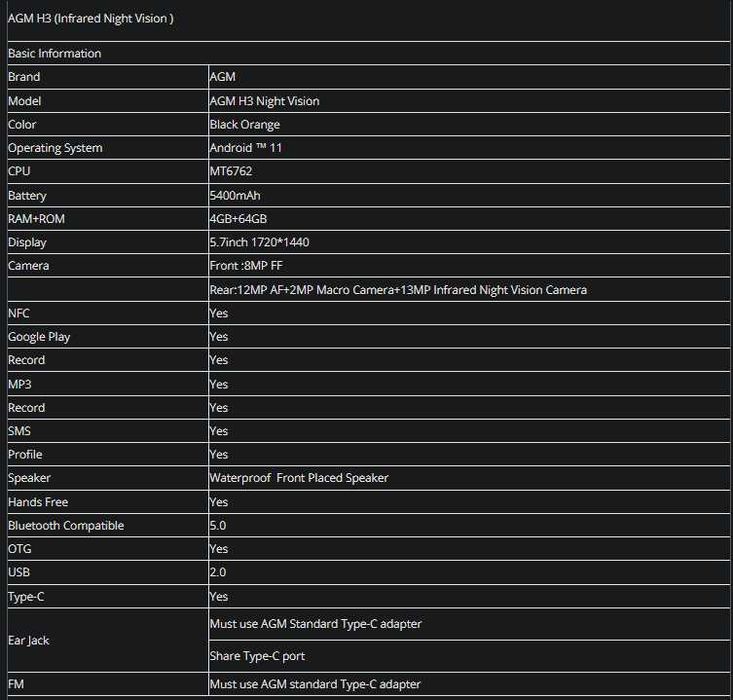Click the 5400mAh battery value
This screenshot has width=733, height=700.
click(235, 196)
